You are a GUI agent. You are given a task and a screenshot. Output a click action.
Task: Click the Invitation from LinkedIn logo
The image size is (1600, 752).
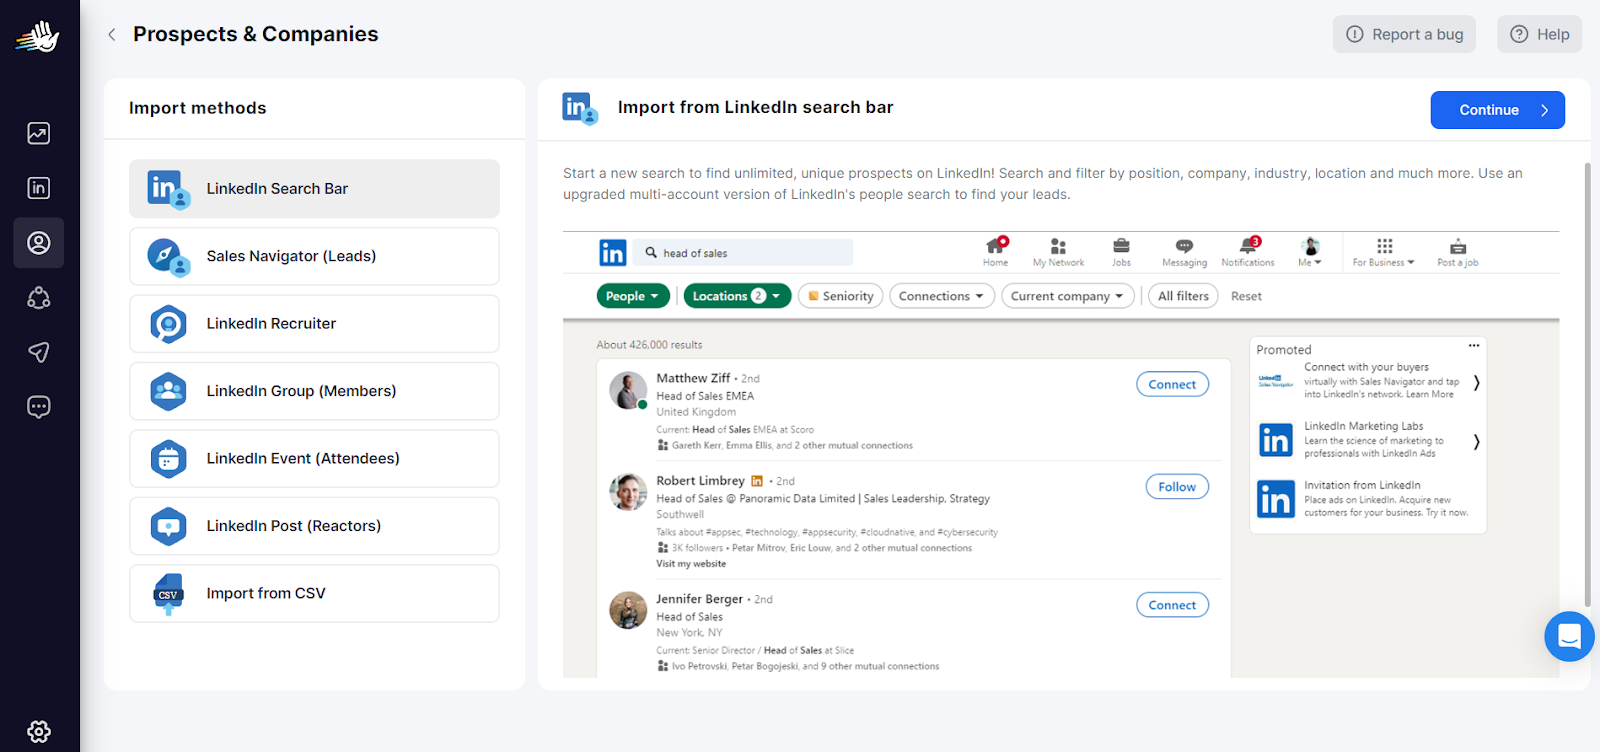(1276, 499)
